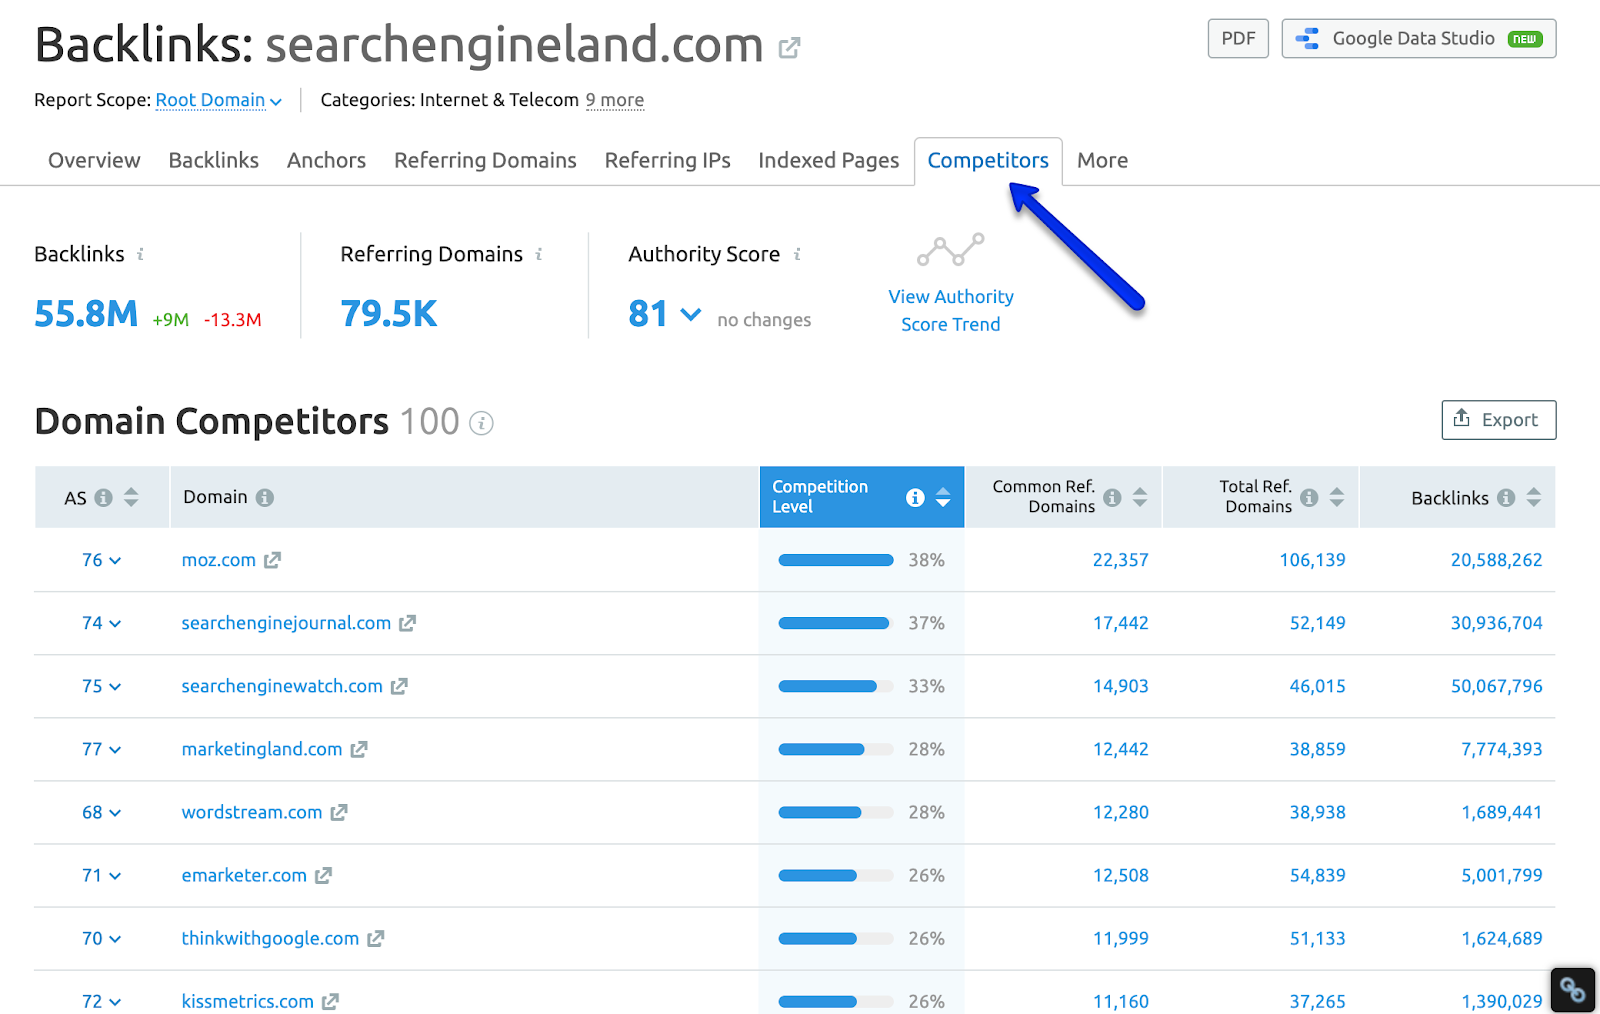Screen dimensions: 1600x1014
Task: Show info for Domain Competitors heading
Action: 481,423
